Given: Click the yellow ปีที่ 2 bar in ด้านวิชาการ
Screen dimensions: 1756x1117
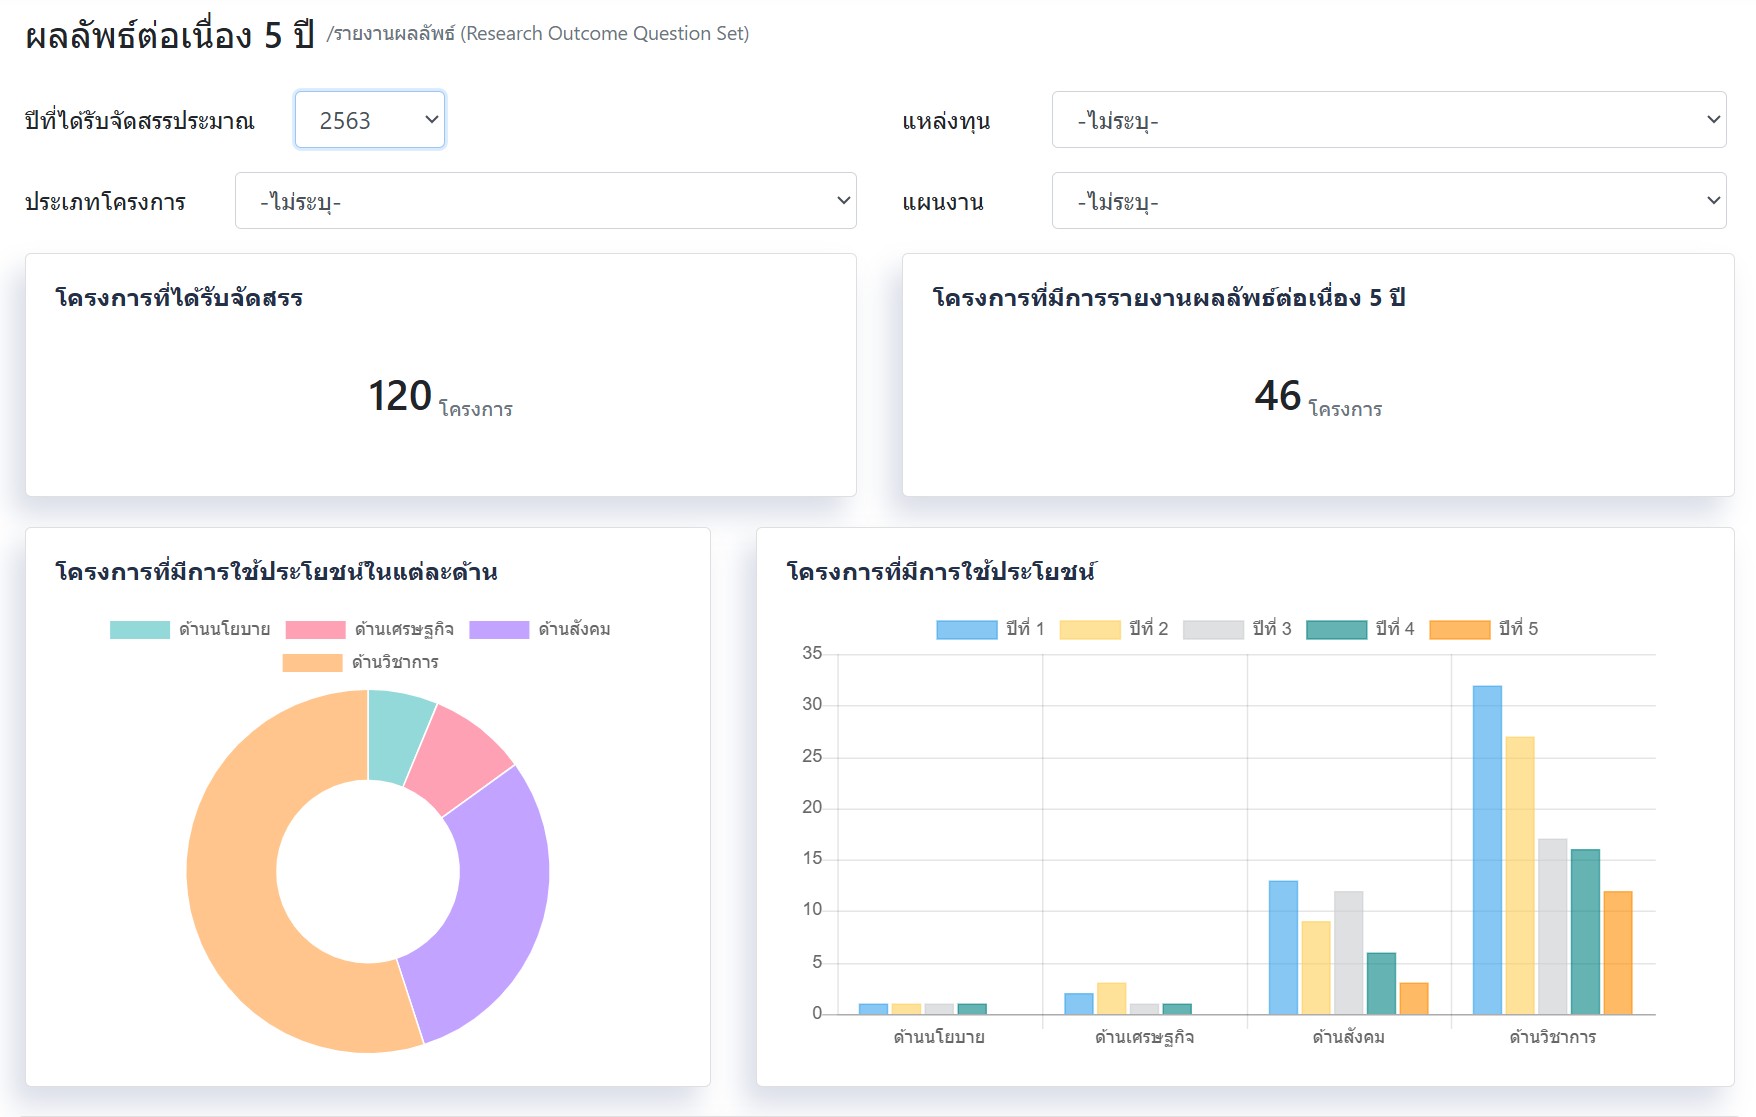Looking at the screenshot, I should (x=1520, y=875).
